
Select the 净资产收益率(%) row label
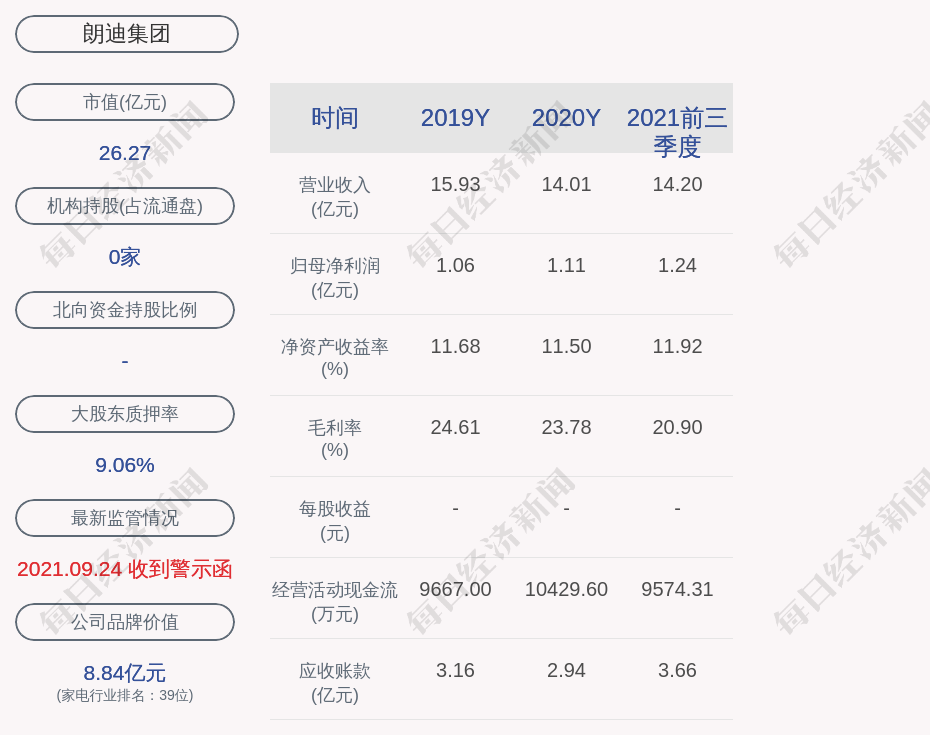pyautogui.click(x=335, y=358)
